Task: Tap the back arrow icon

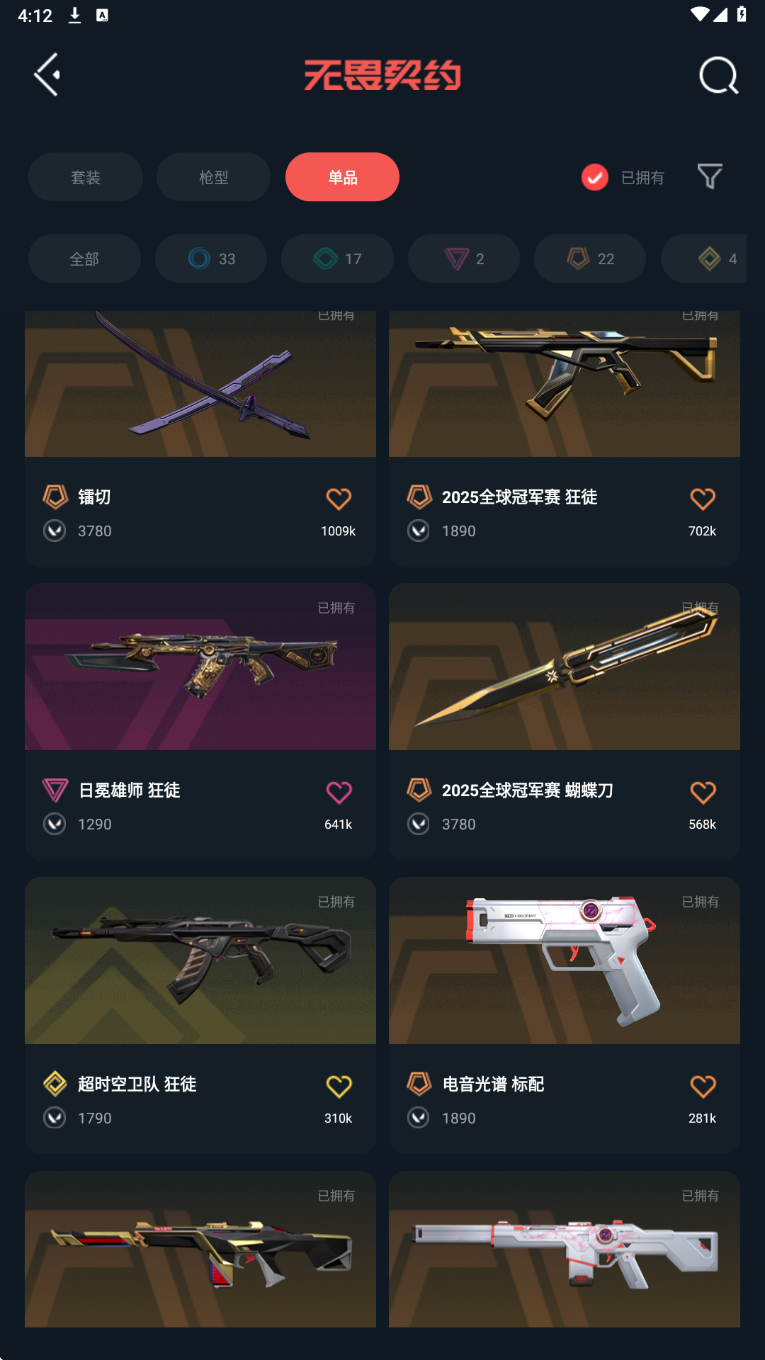Action: (x=47, y=75)
